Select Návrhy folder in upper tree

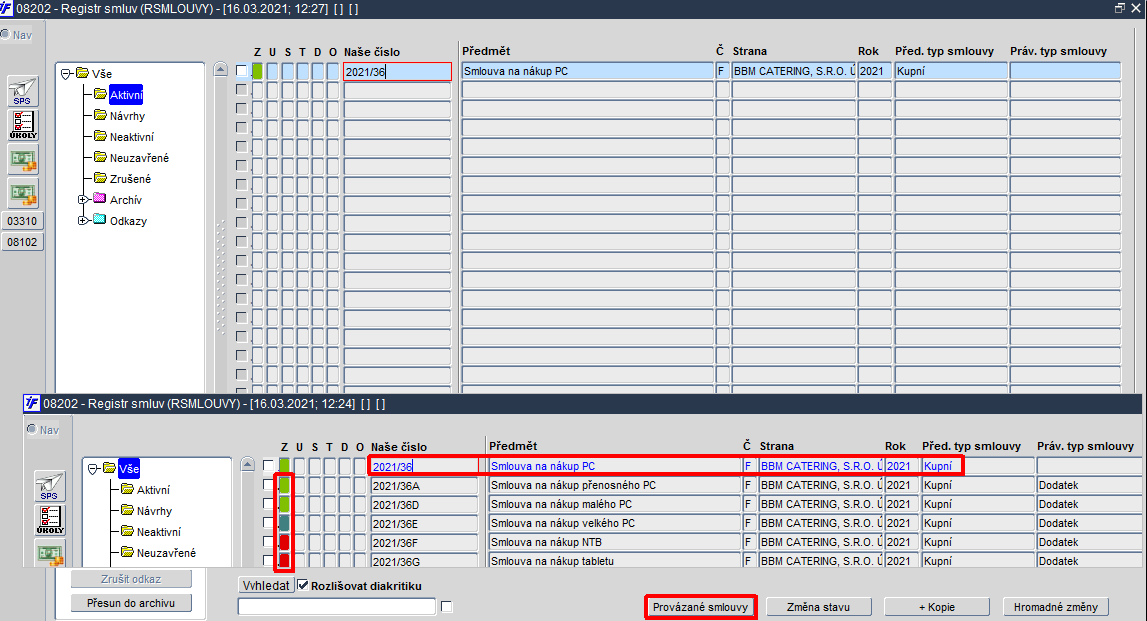click(127, 116)
